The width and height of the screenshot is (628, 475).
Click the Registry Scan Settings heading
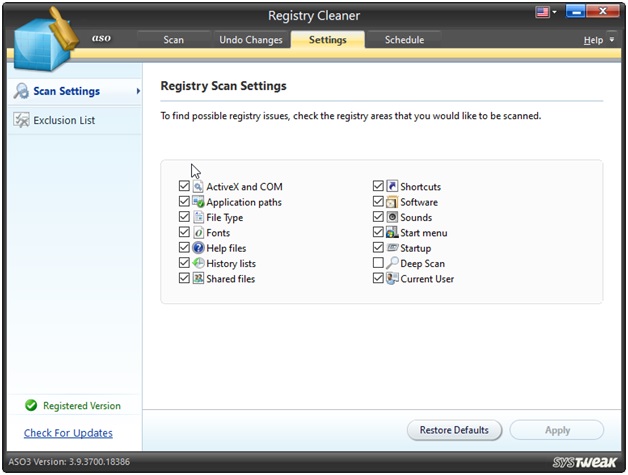point(223,86)
